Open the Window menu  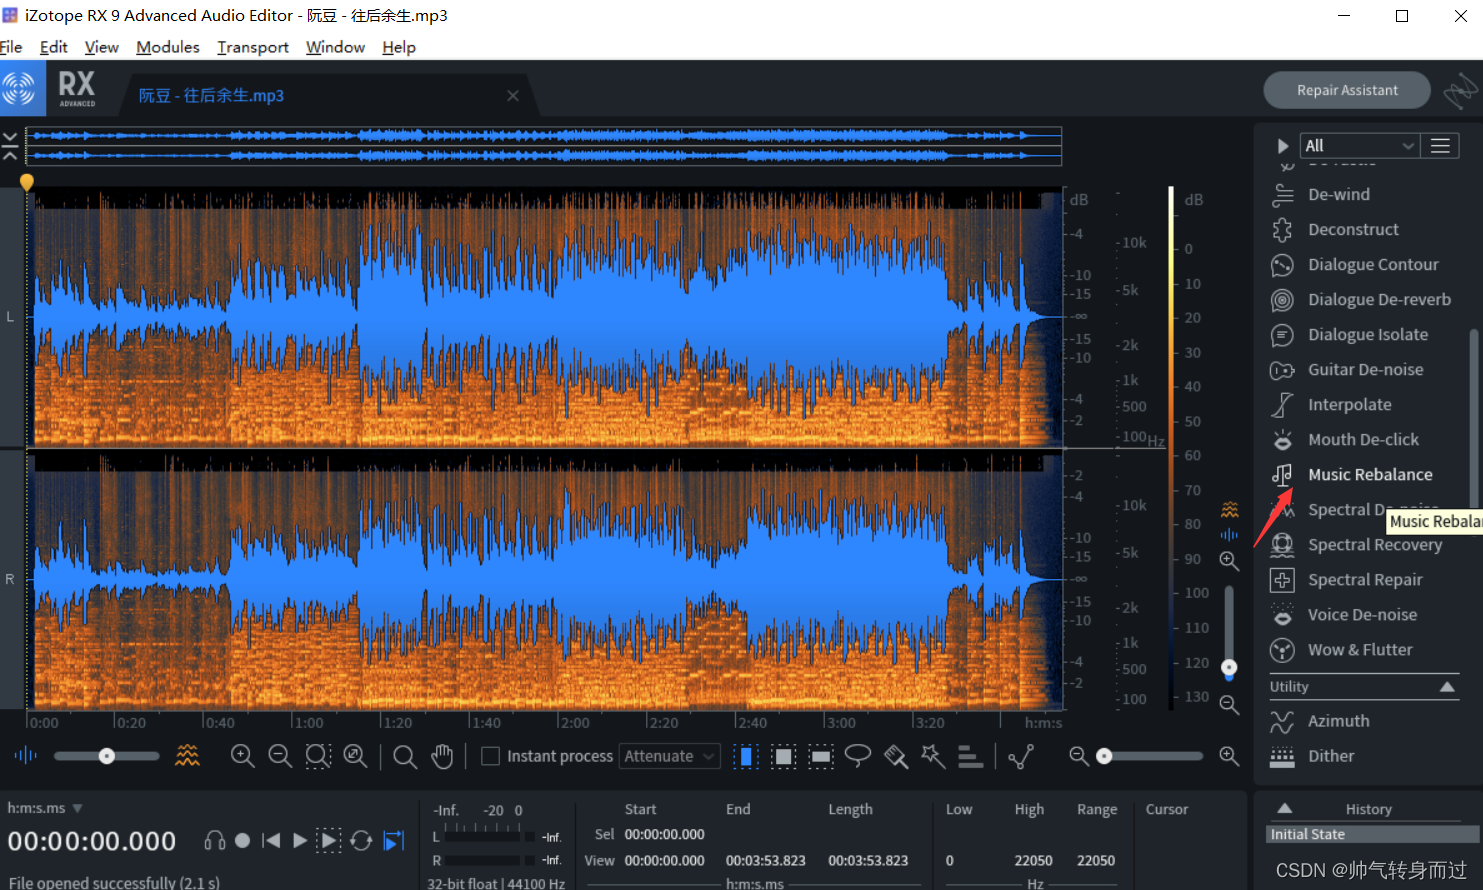[x=335, y=47]
